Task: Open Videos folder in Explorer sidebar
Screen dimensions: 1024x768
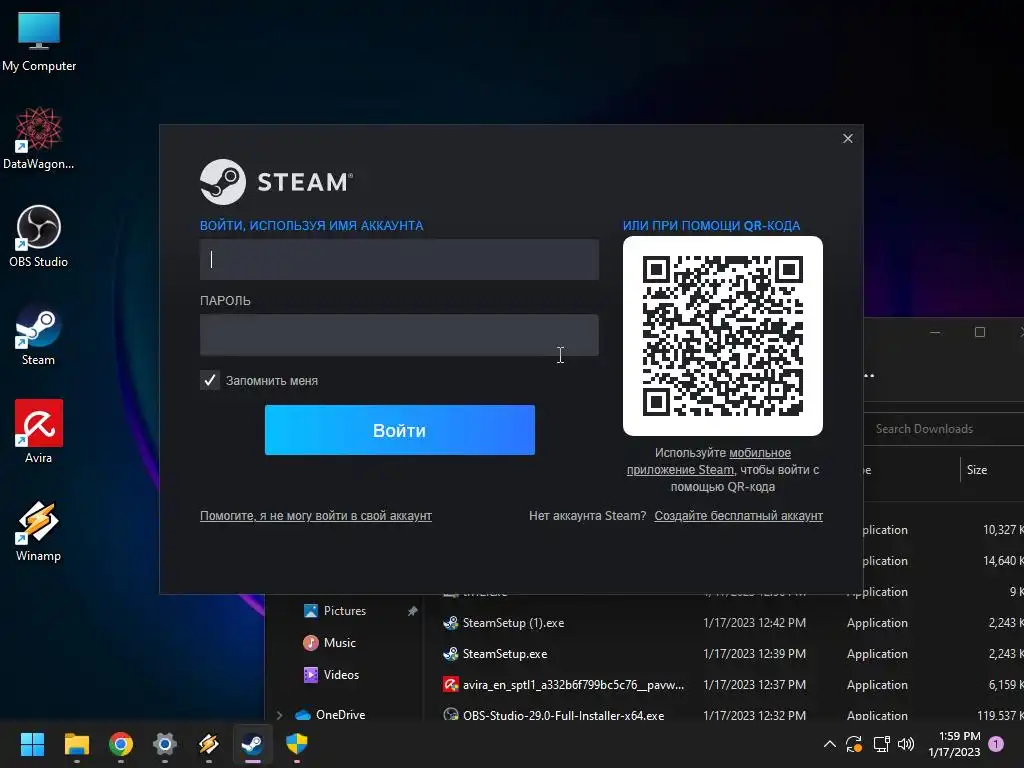Action: 331,675
